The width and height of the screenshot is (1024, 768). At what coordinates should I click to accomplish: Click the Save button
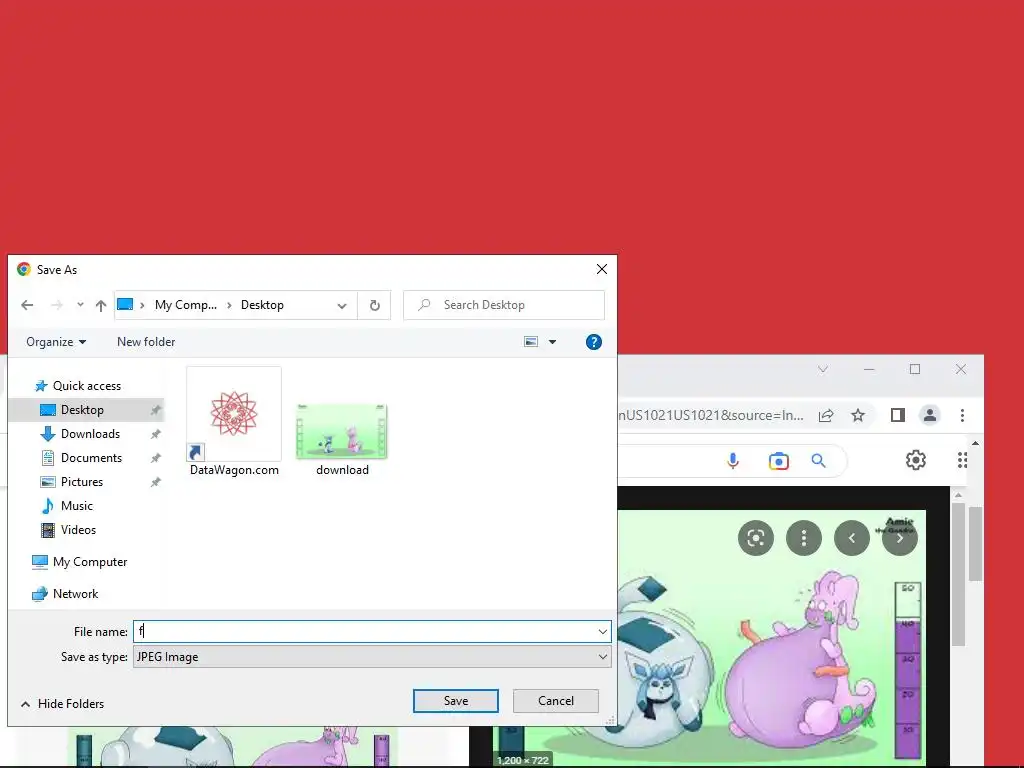456,701
